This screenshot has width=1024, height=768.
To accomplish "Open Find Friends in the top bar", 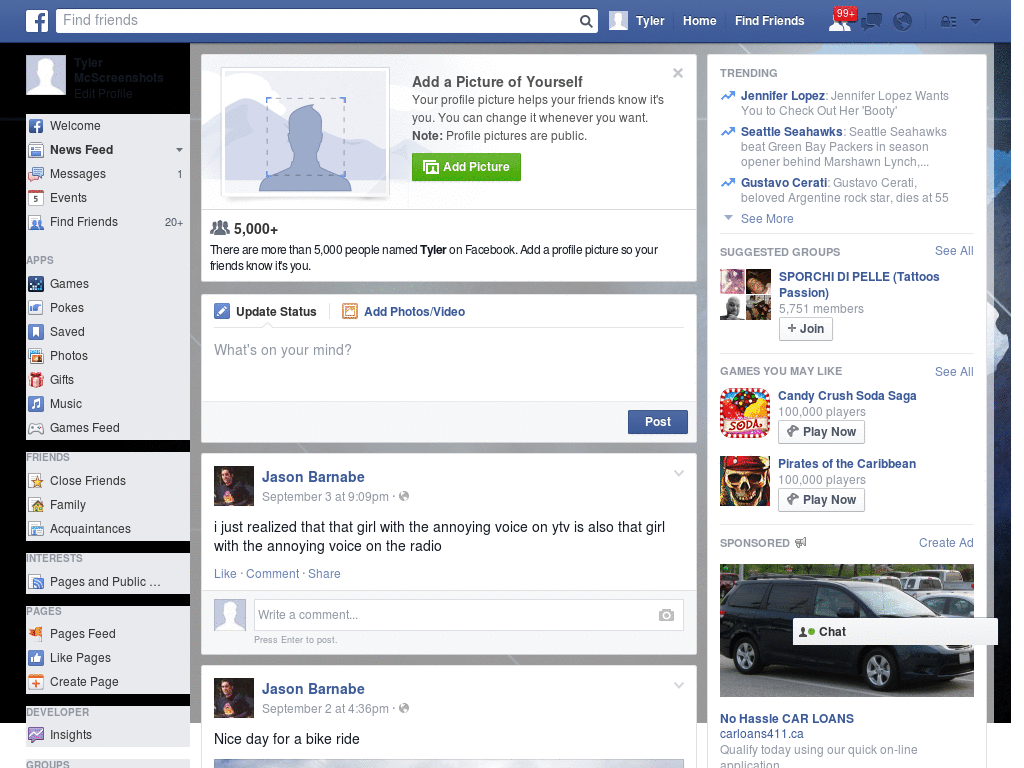I will click(x=769, y=21).
